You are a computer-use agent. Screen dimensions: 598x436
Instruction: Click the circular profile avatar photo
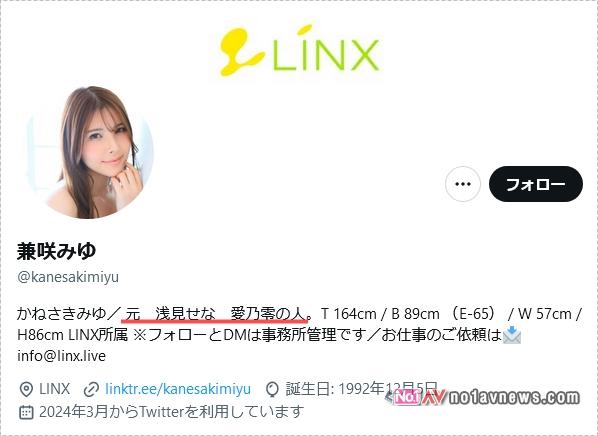click(x=90, y=152)
